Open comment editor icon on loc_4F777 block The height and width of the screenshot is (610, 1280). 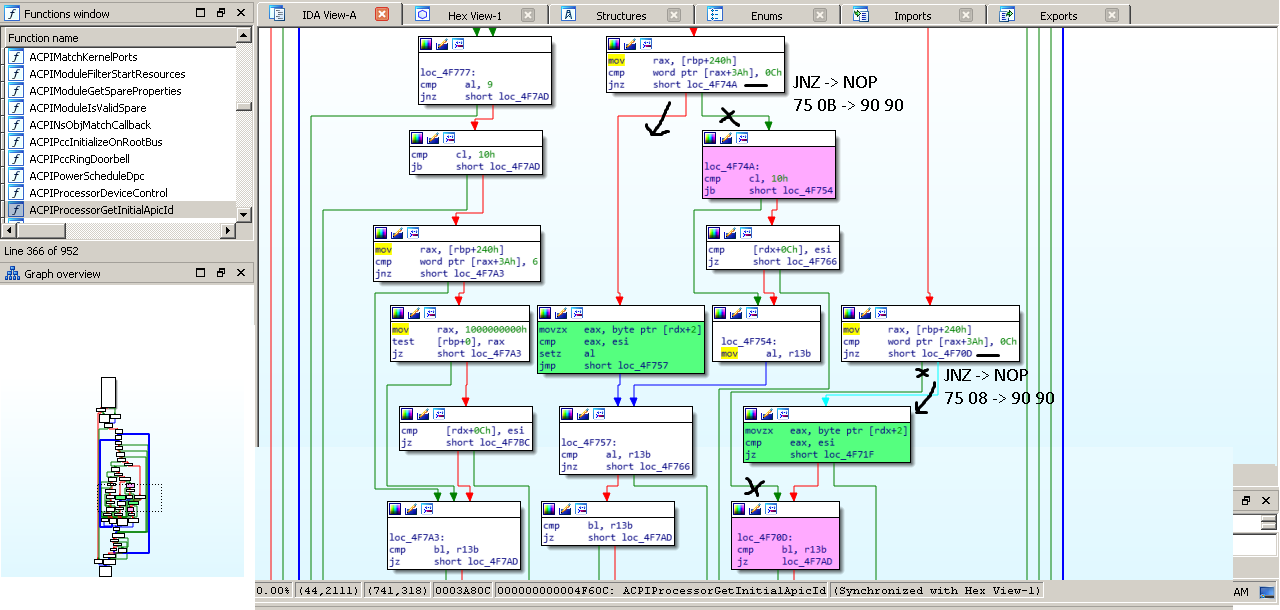442,44
